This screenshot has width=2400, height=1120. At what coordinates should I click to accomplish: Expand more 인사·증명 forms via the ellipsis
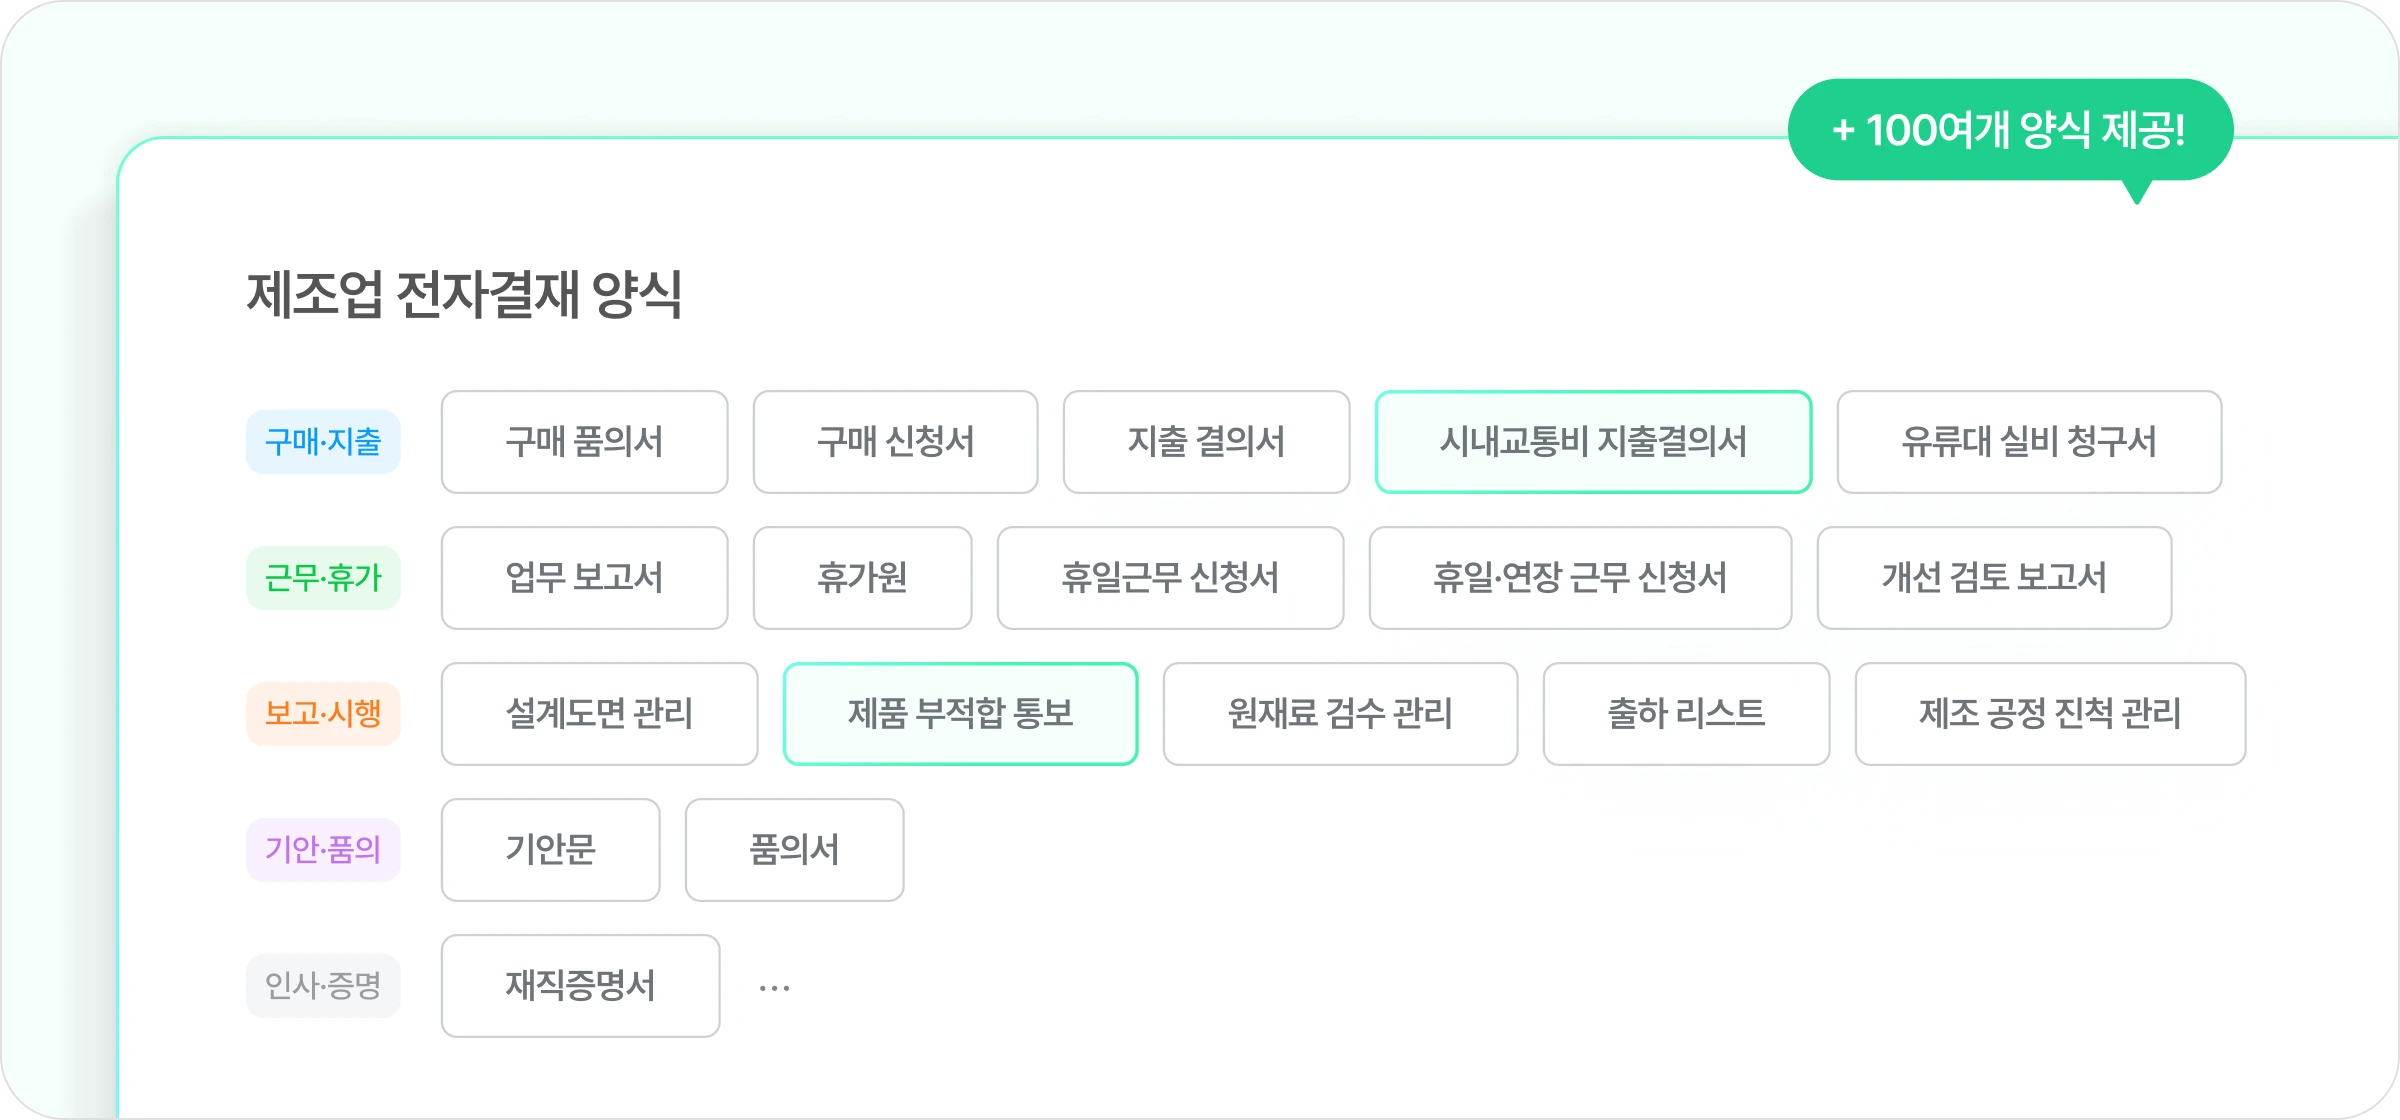[x=772, y=986]
